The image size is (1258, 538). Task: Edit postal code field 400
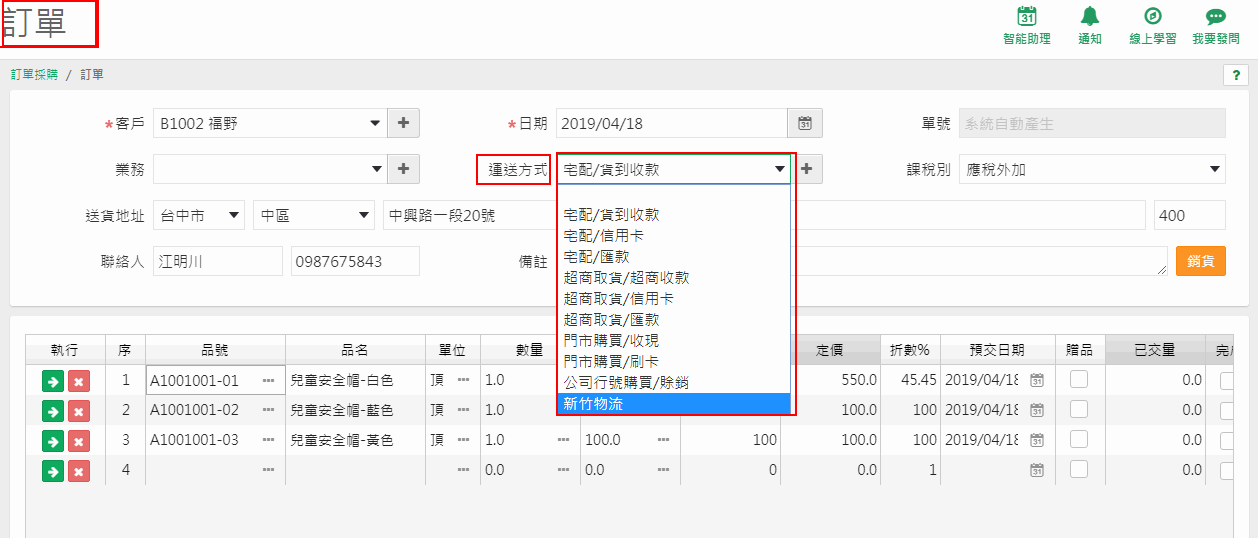1190,215
